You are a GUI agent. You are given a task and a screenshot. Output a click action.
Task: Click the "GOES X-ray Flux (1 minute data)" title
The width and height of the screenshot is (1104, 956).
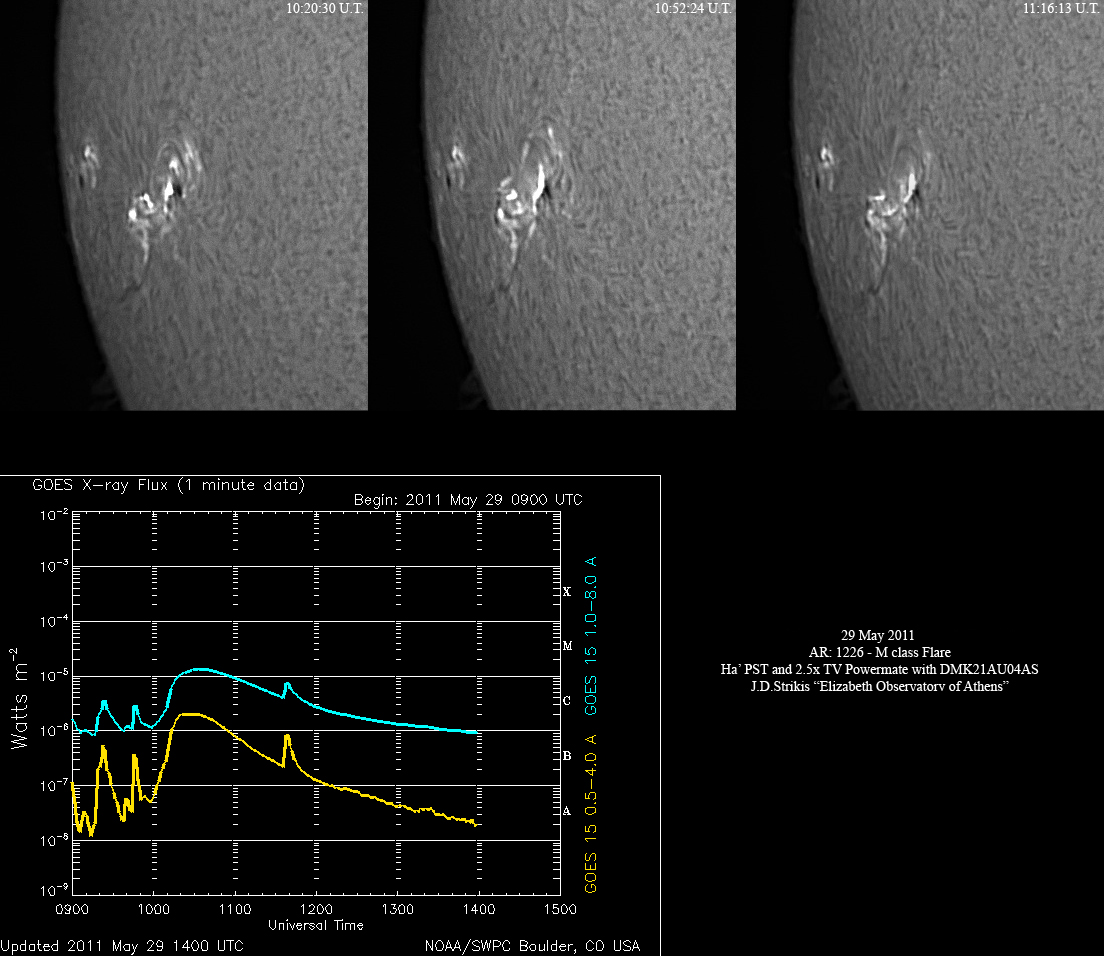pyautogui.click(x=168, y=485)
